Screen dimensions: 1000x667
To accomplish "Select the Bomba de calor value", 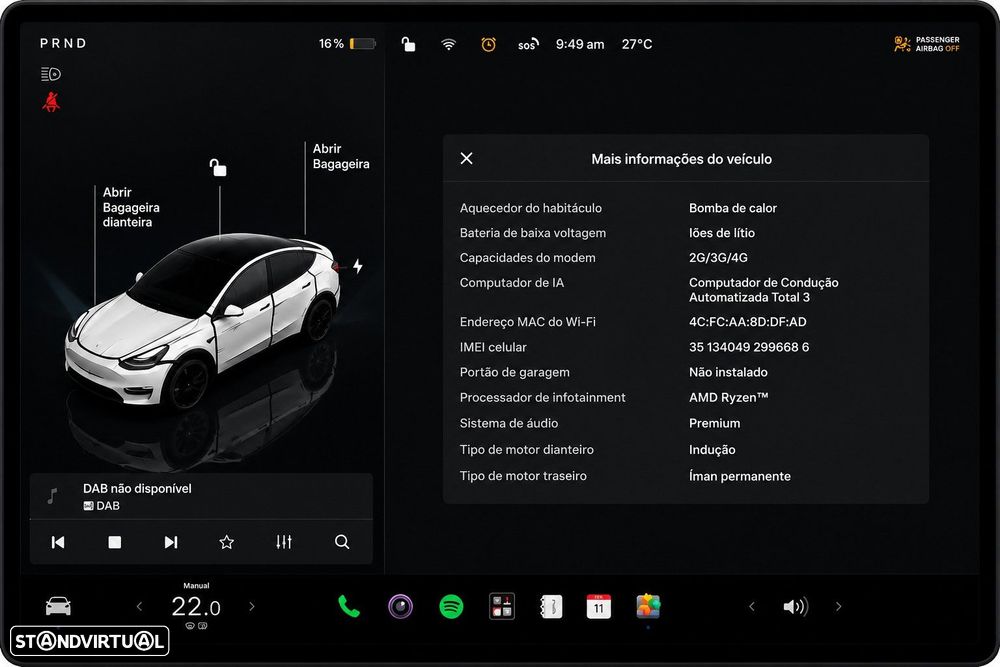I will click(733, 208).
